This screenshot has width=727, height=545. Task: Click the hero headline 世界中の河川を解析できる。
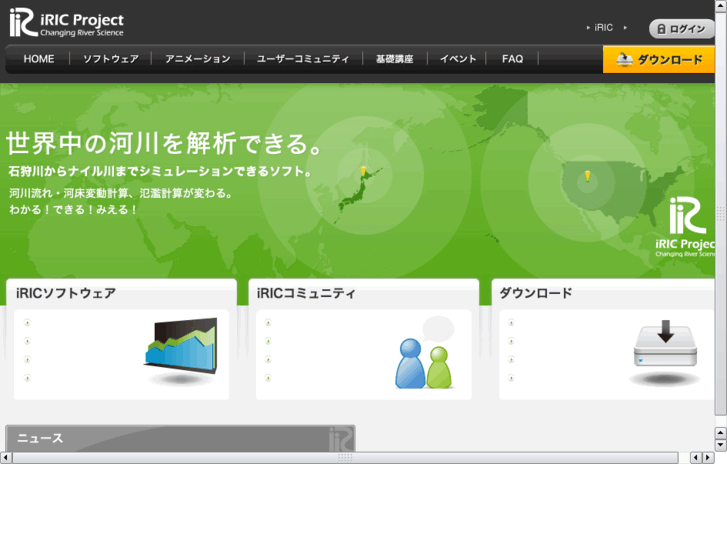coord(163,143)
